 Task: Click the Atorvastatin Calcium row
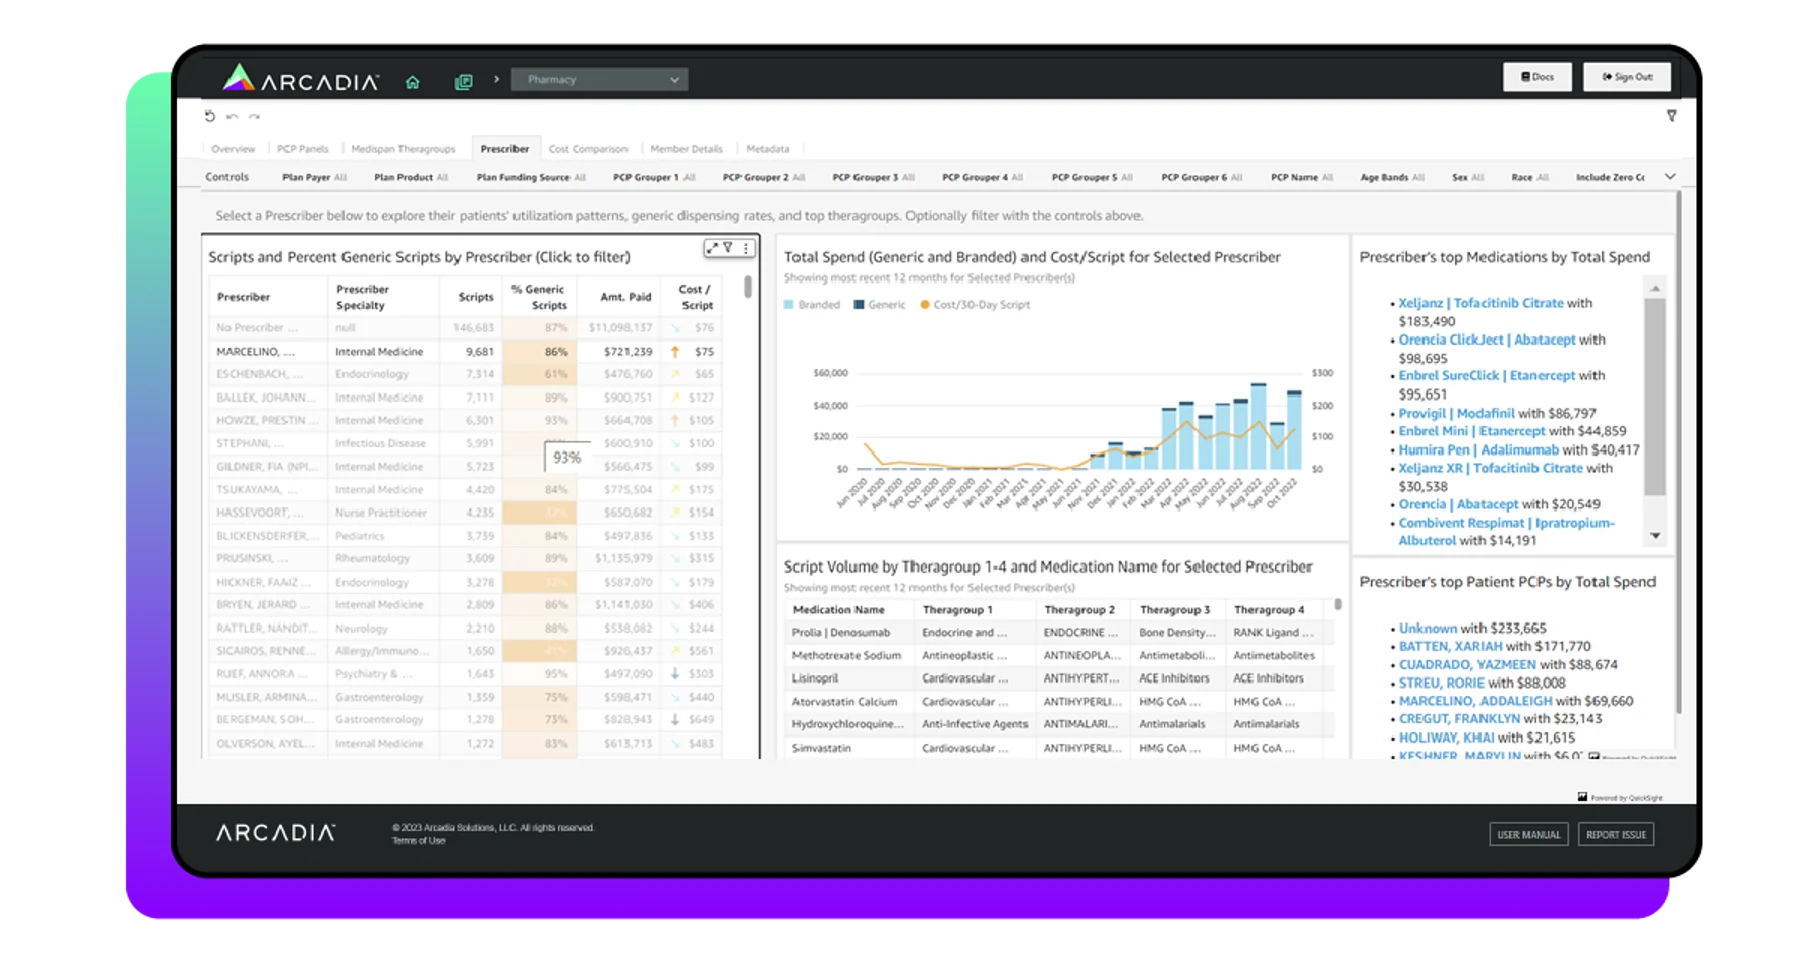pos(1060,702)
